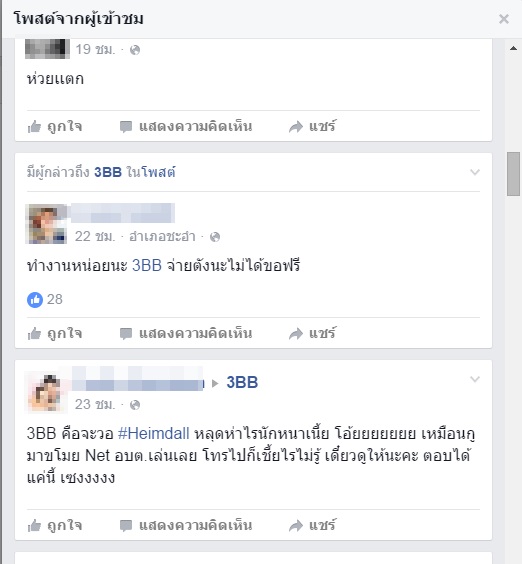
Task: View the 28 likes reaction count
Action: tap(45, 299)
